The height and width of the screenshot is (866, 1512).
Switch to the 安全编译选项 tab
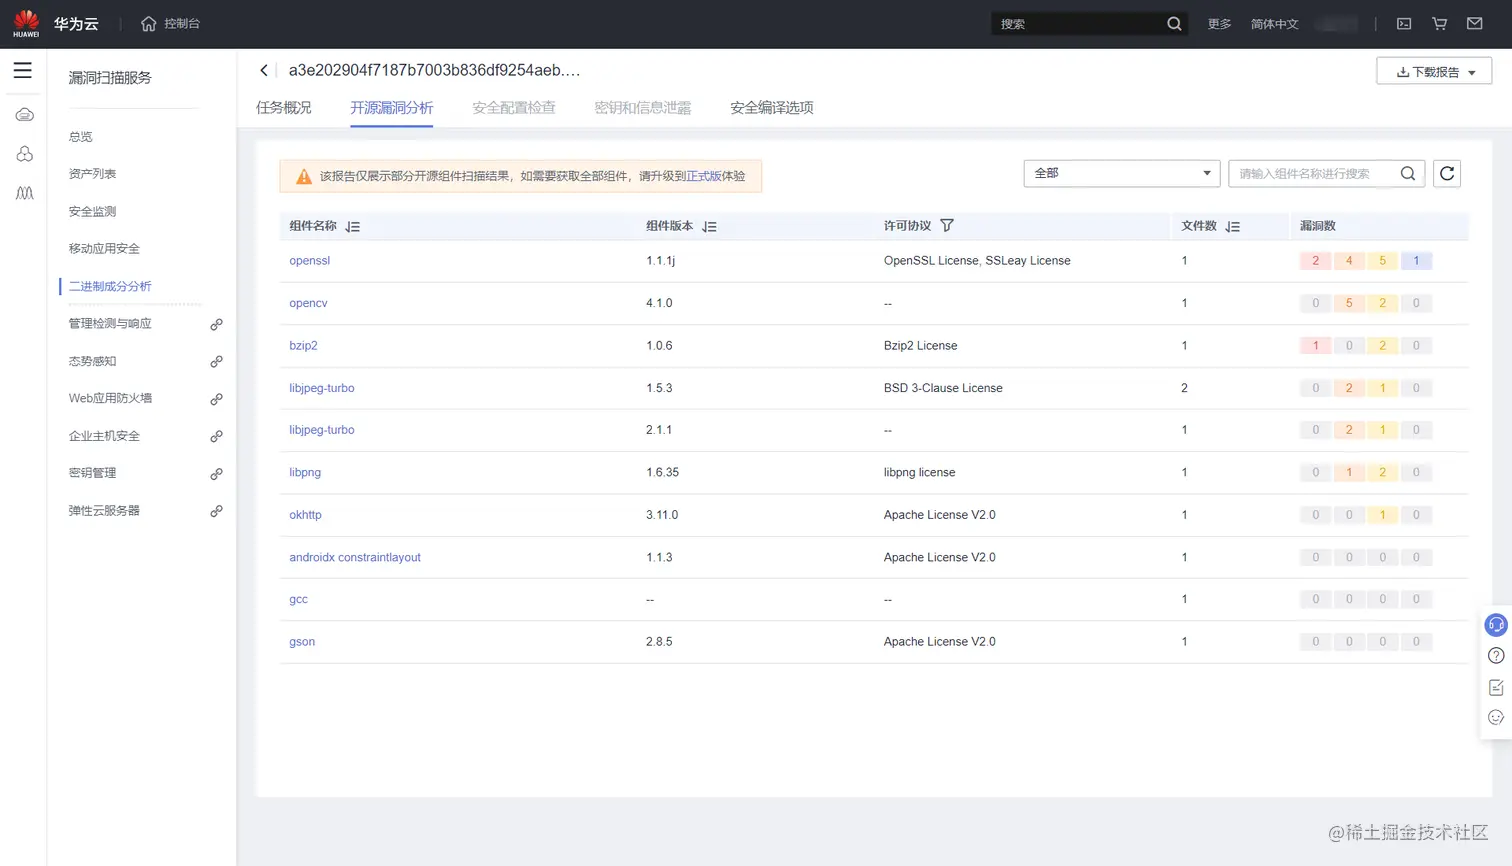tap(771, 107)
